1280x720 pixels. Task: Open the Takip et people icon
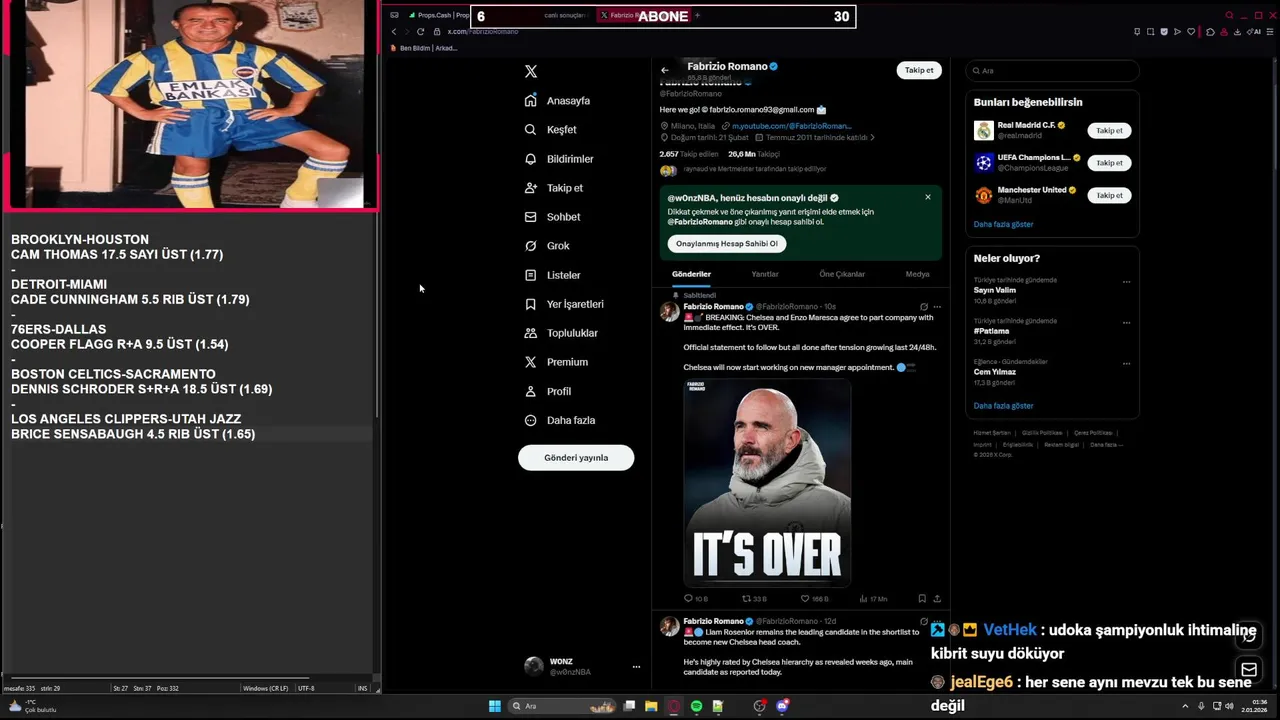[x=531, y=188]
